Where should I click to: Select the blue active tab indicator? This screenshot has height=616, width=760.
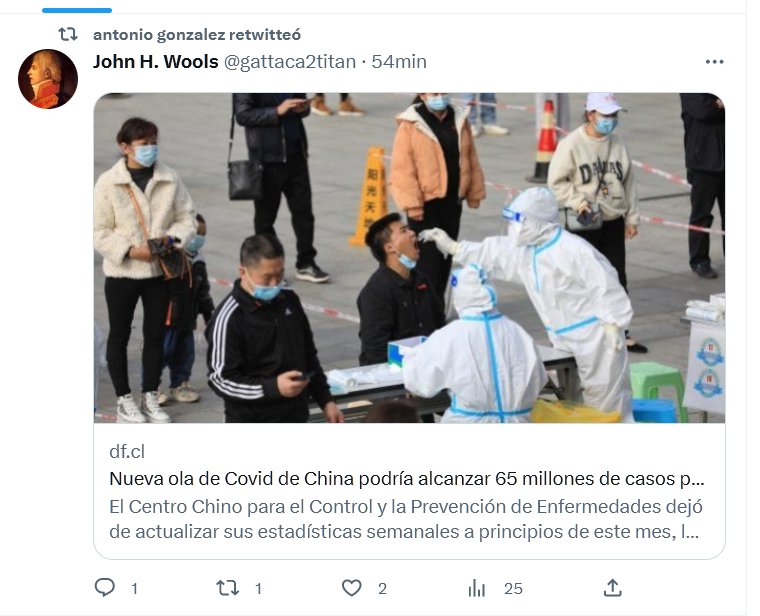click(x=77, y=10)
